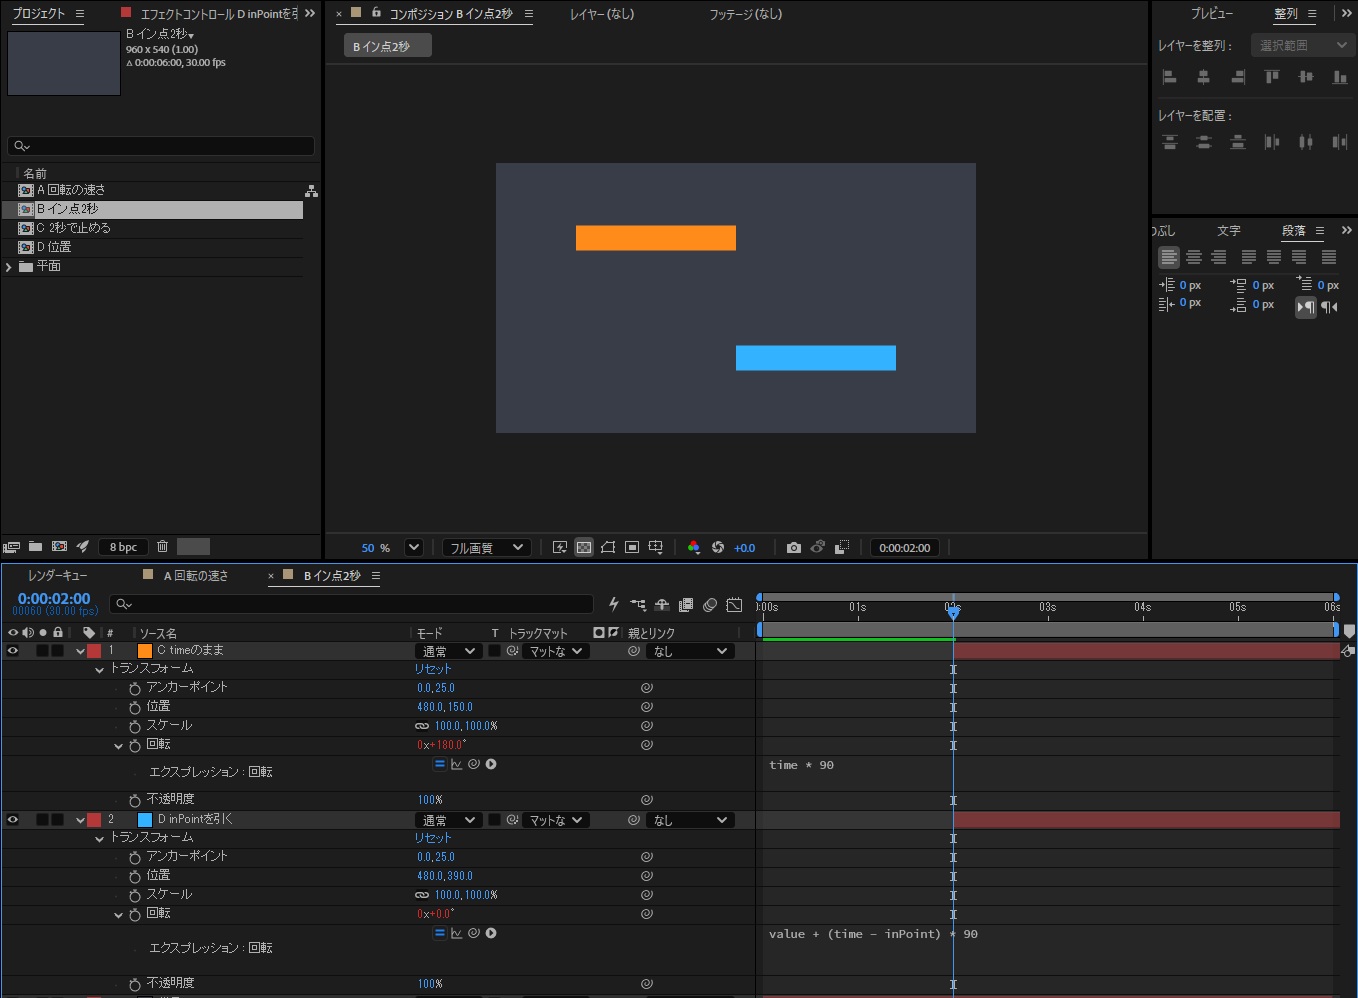Click the align left edges icon
The height and width of the screenshot is (998, 1358).
tap(1170, 77)
